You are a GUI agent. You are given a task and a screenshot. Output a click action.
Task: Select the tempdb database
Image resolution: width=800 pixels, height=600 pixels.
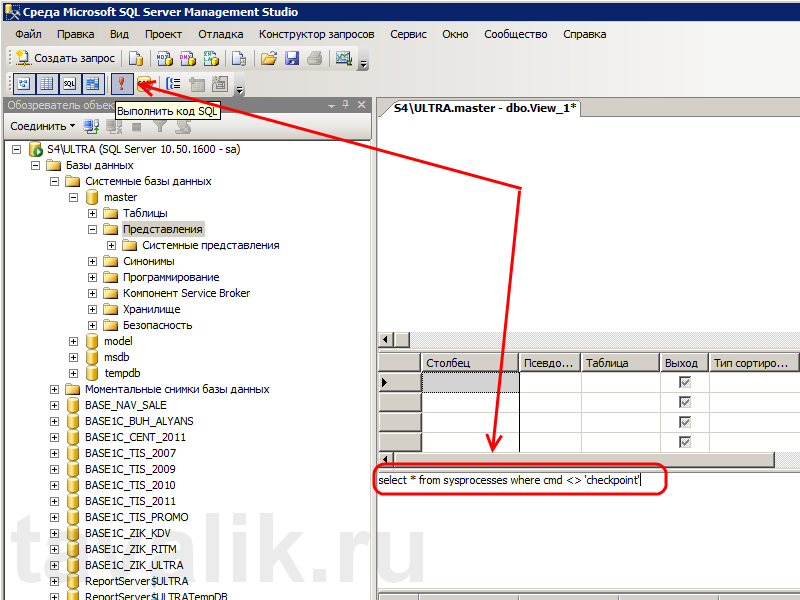[x=122, y=373]
